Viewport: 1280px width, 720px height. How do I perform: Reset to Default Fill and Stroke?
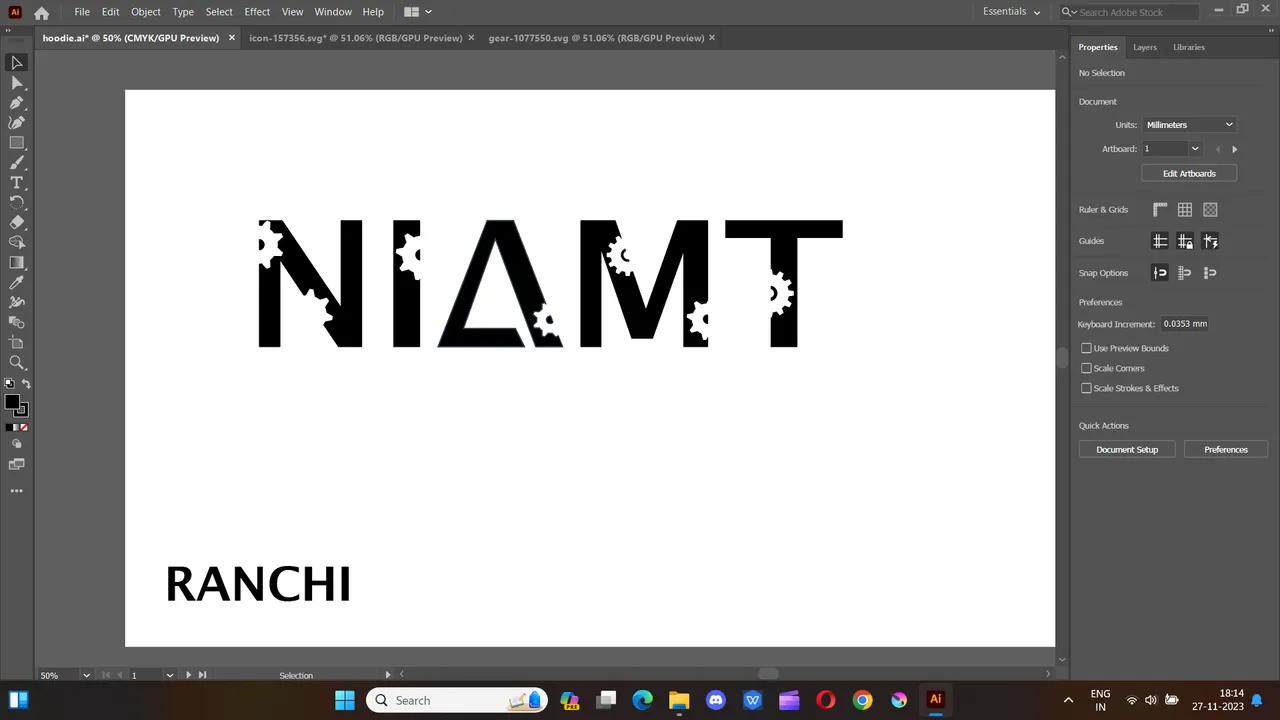click(9, 384)
